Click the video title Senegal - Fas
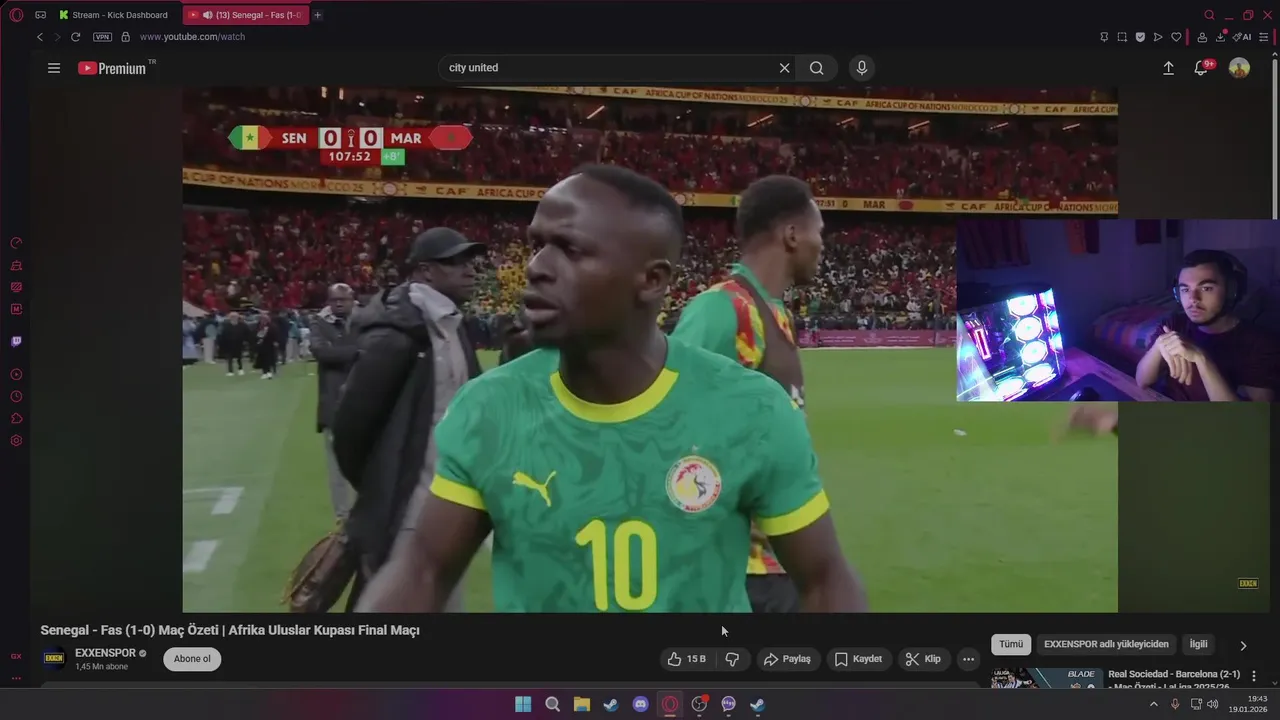The height and width of the screenshot is (720, 1280). [230, 630]
